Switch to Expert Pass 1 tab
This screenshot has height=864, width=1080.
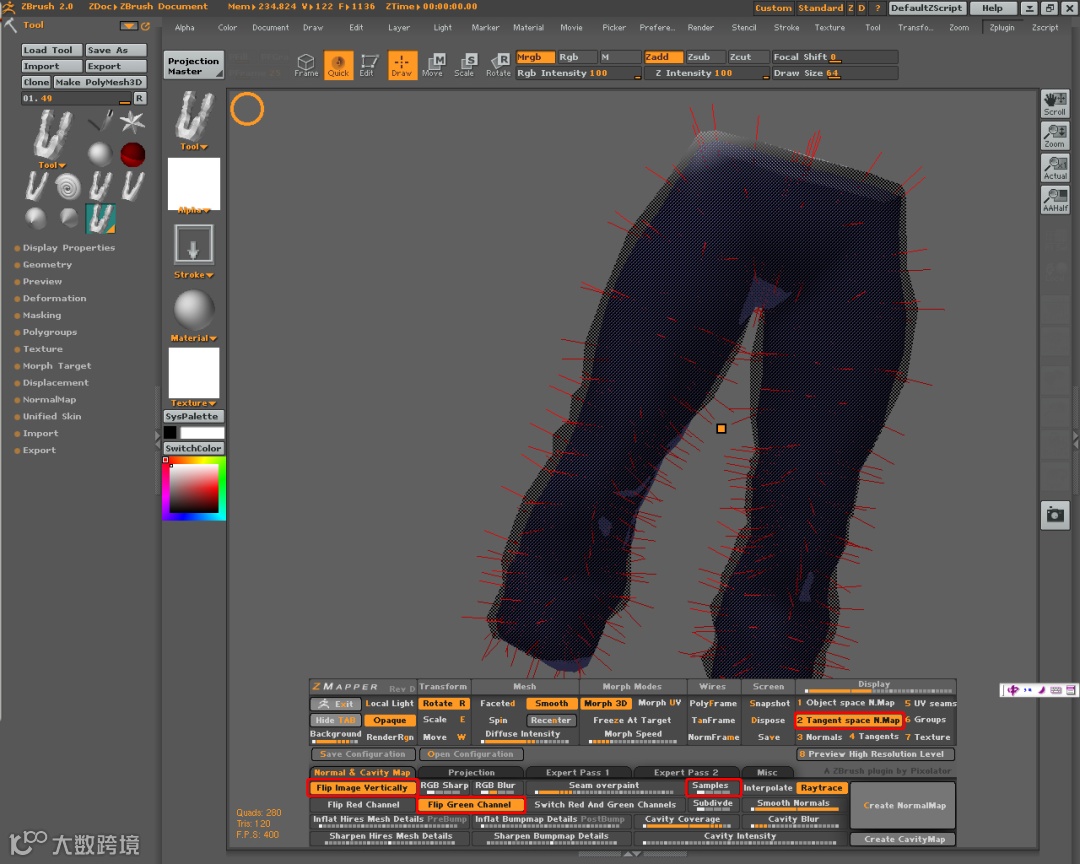click(577, 772)
